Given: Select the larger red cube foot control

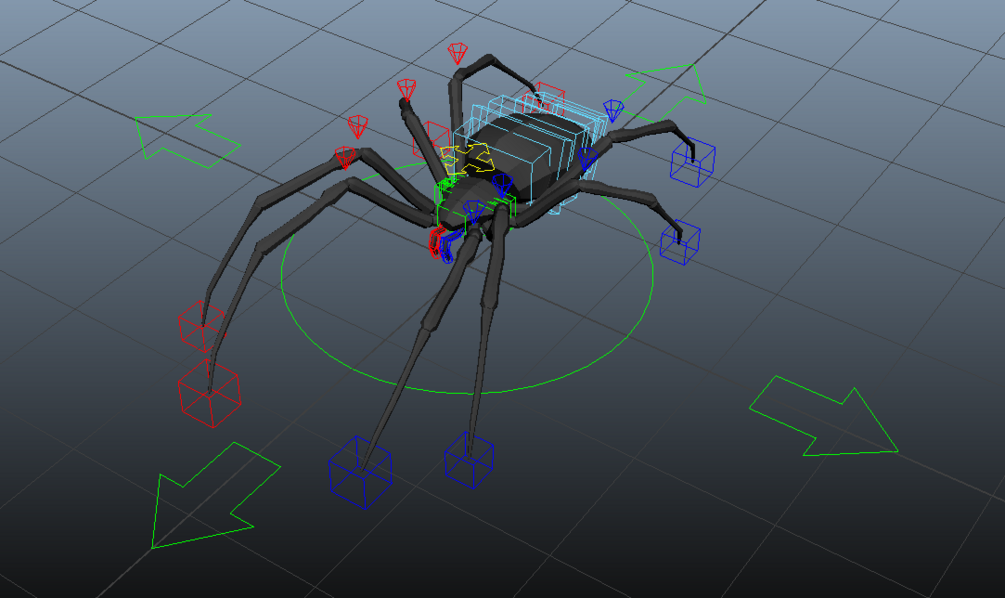Looking at the screenshot, I should (210, 392).
